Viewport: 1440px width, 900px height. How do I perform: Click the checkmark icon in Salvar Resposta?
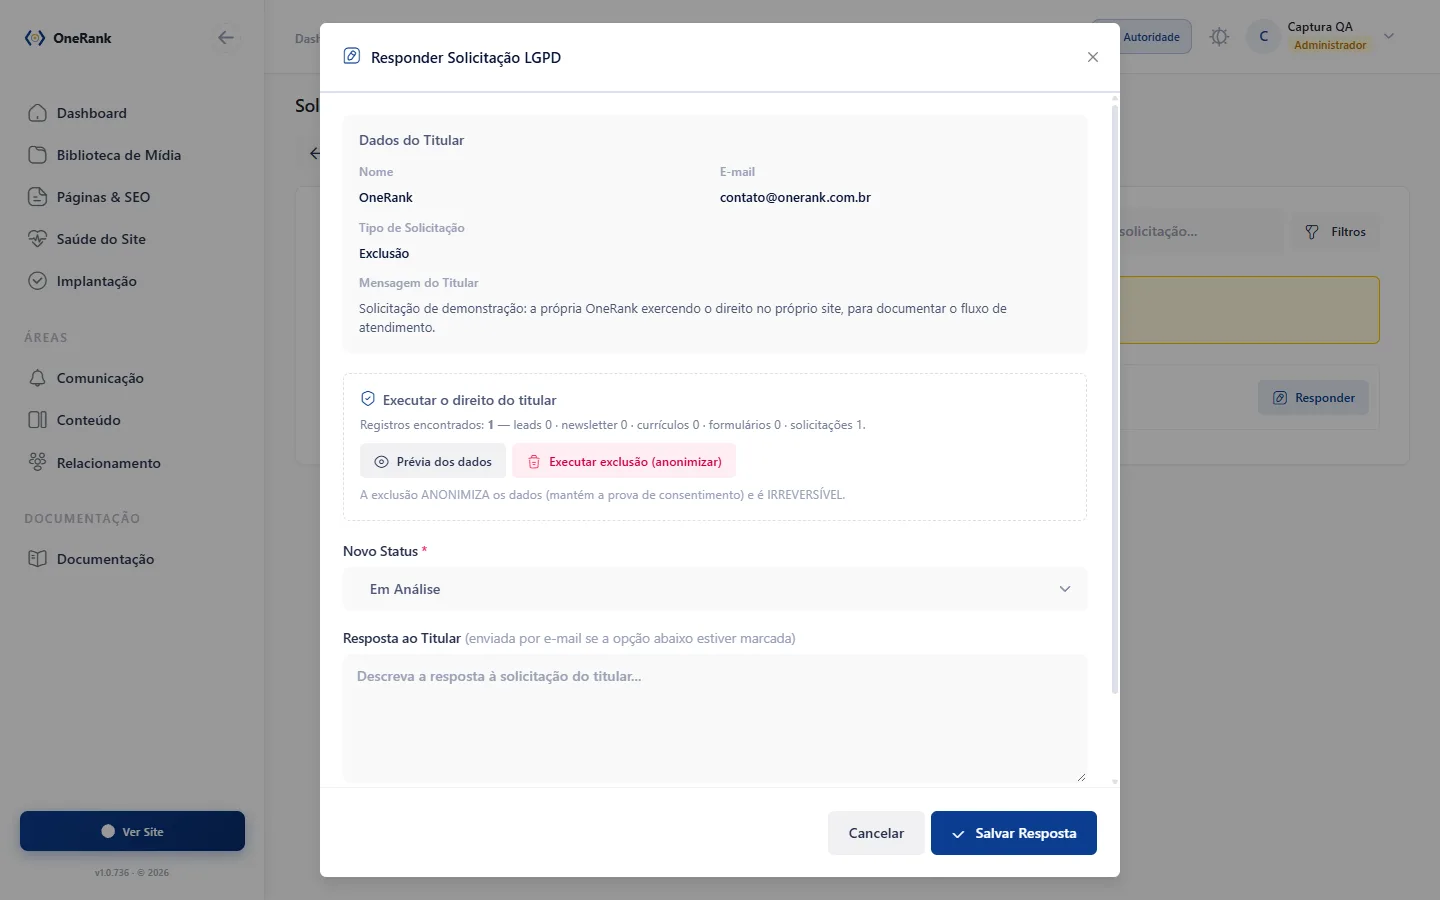click(958, 834)
